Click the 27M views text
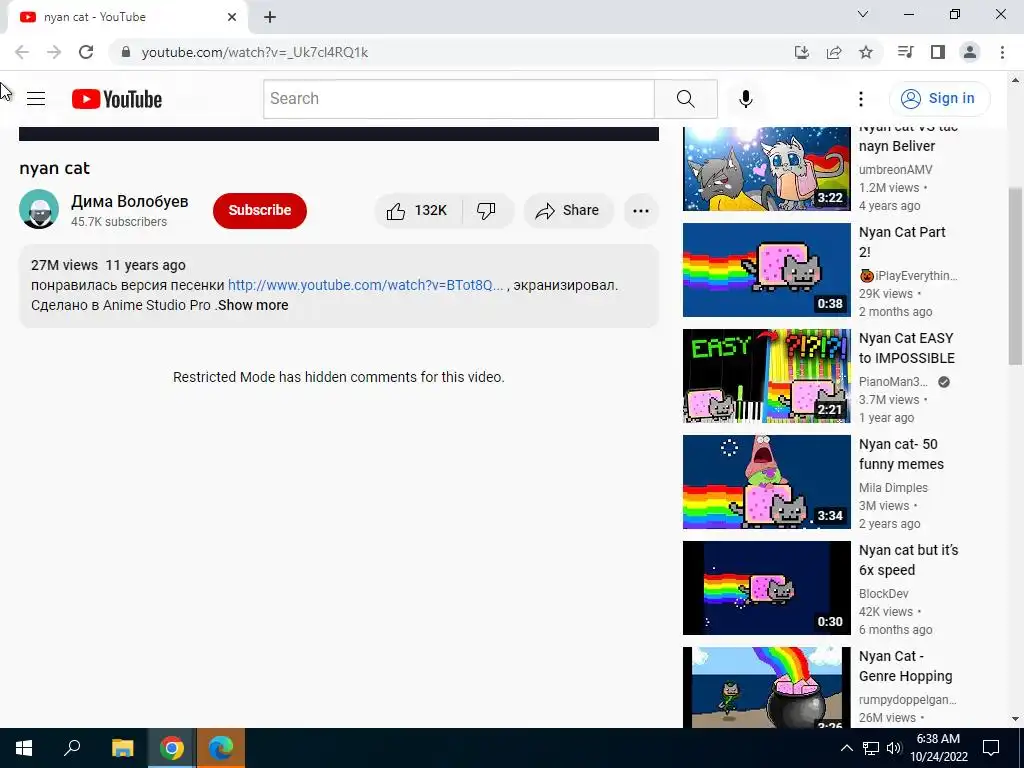The image size is (1024, 768). 64,266
